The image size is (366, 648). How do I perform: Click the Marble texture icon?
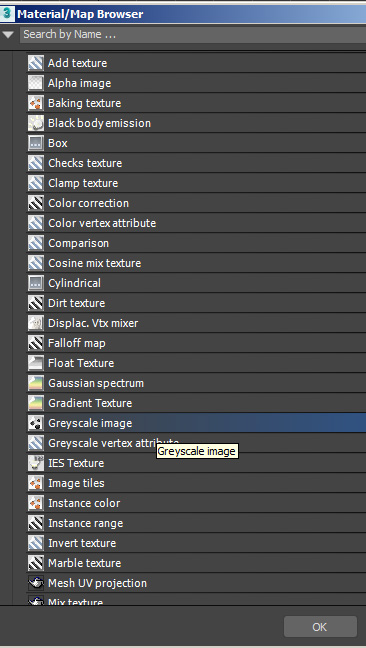tap(36, 563)
